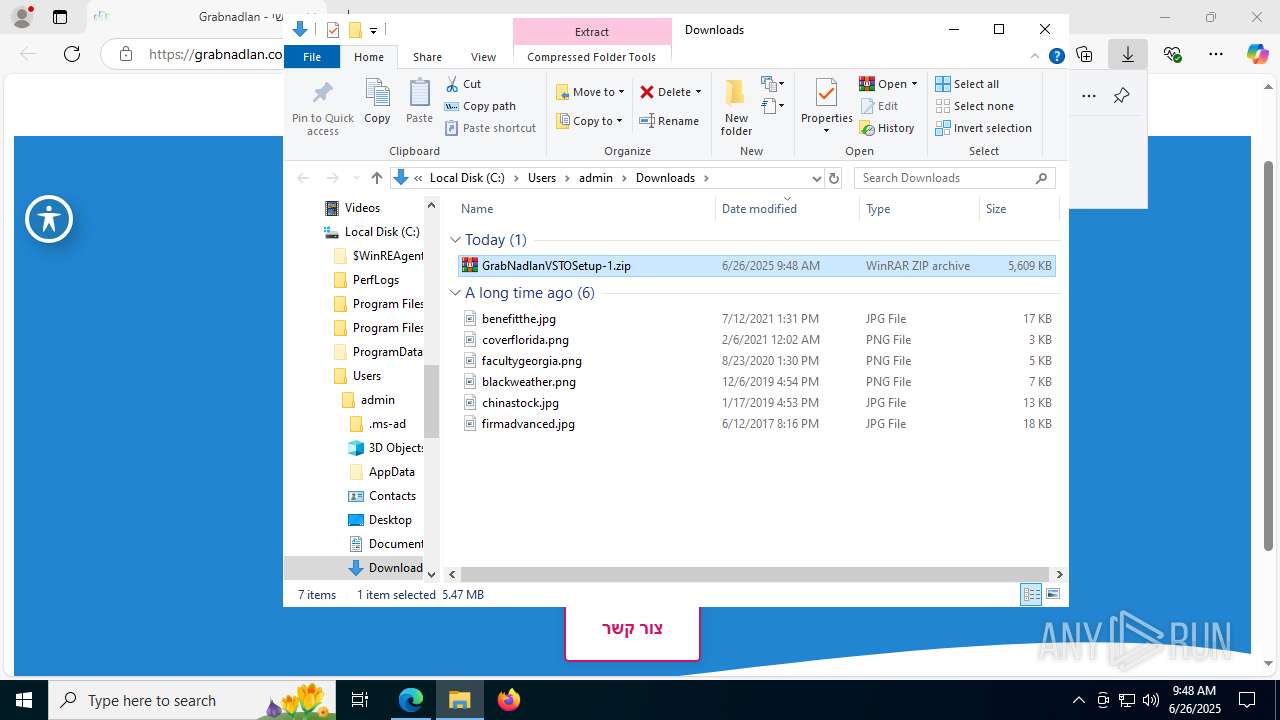Select AppData folder in tree

tap(391, 472)
